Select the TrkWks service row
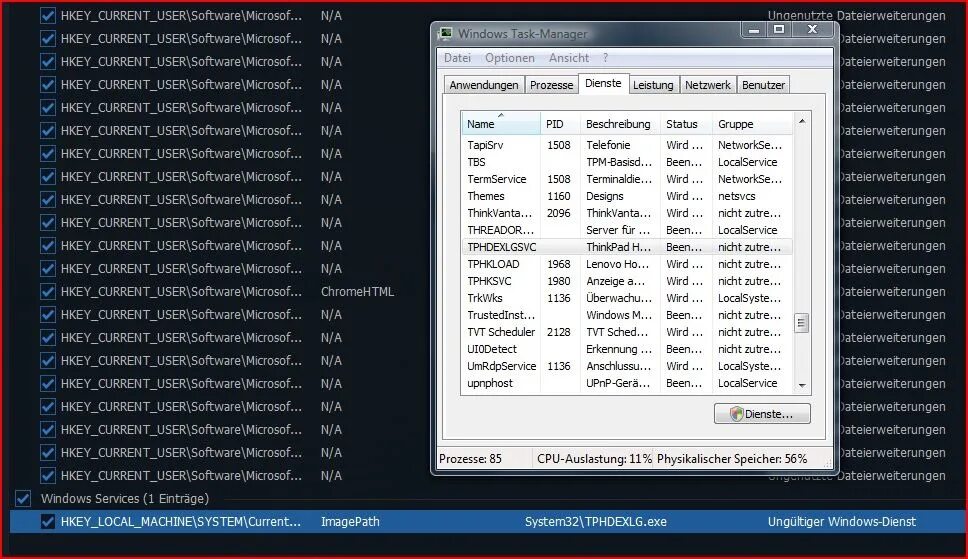The width and height of the screenshot is (968, 559). coord(627,298)
